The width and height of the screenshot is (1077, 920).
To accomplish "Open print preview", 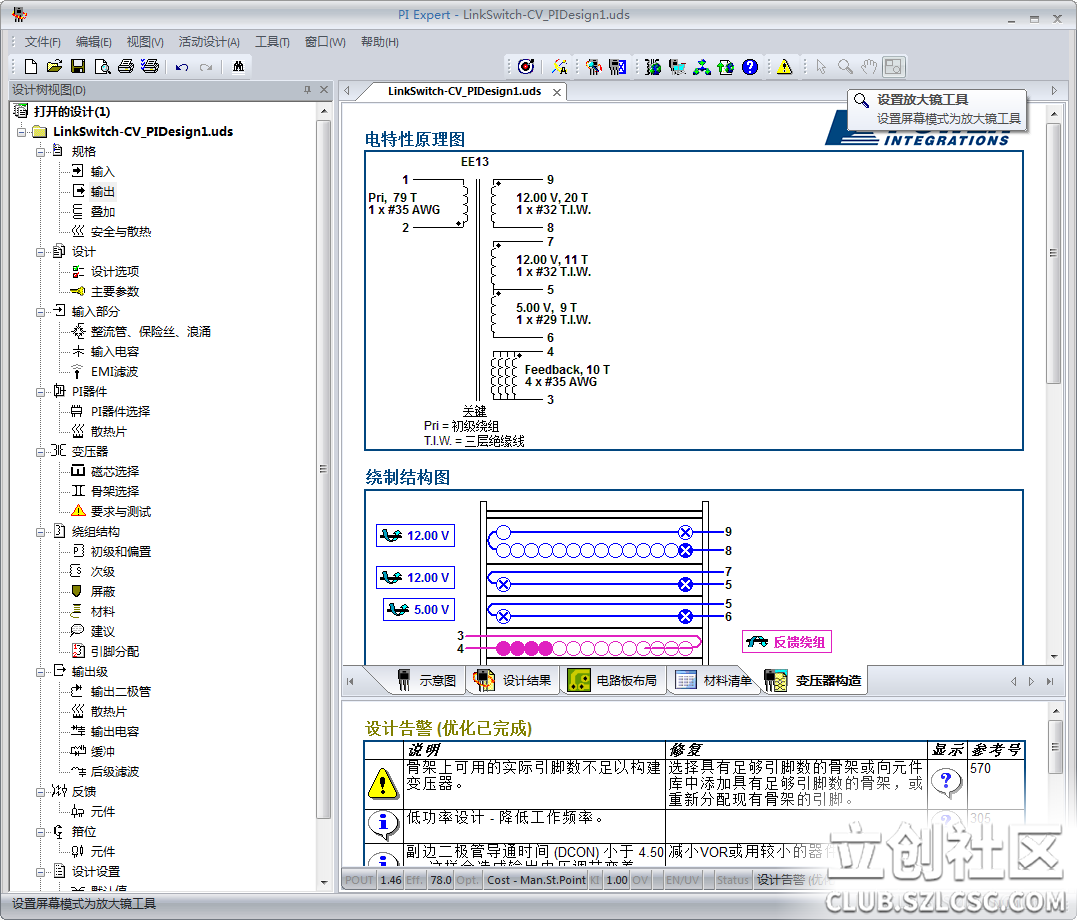I will click(x=102, y=67).
